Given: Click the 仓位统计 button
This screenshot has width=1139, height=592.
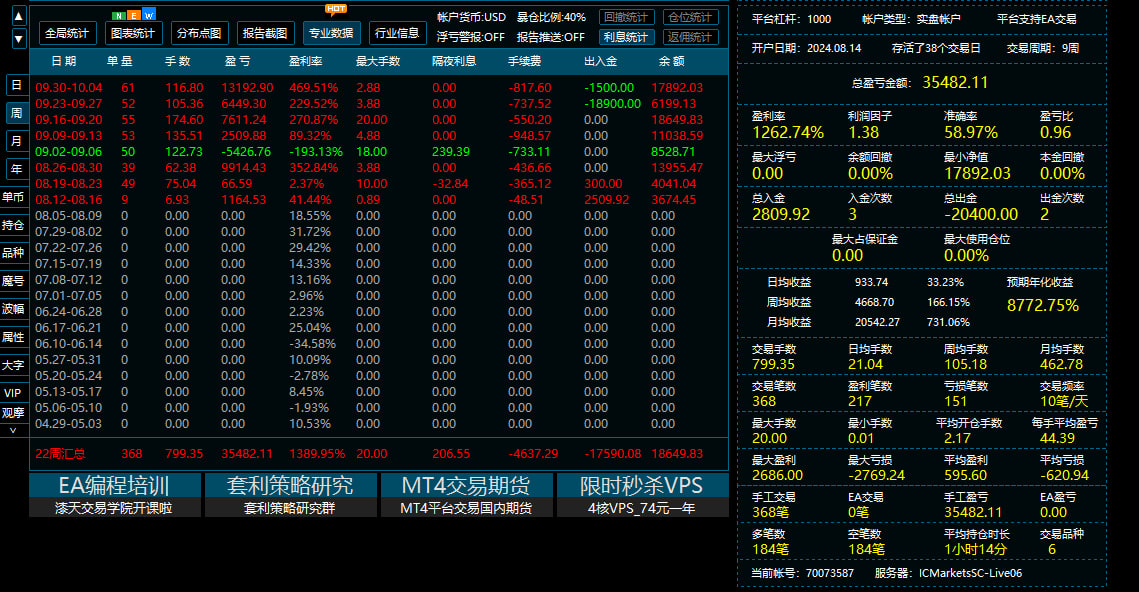Looking at the screenshot, I should click(x=690, y=17).
